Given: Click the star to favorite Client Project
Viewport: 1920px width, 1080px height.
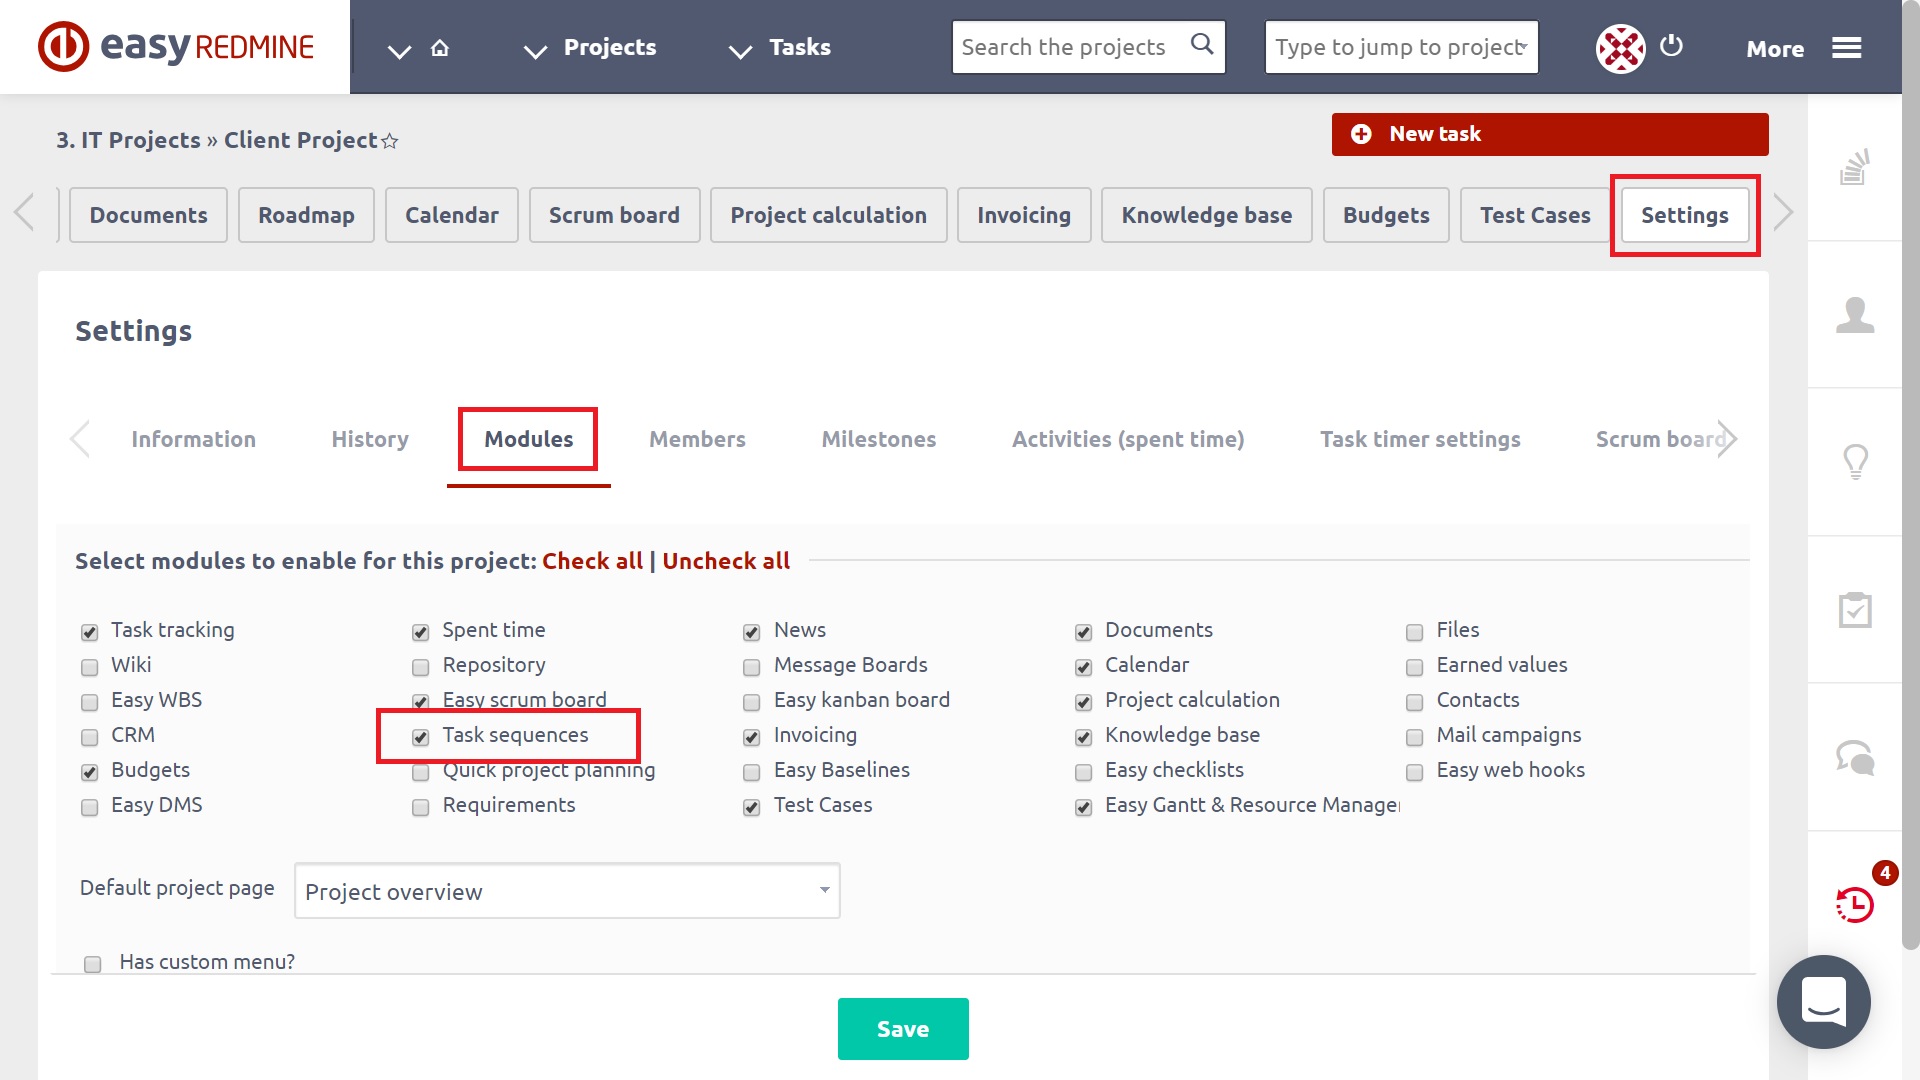Looking at the screenshot, I should tap(390, 142).
